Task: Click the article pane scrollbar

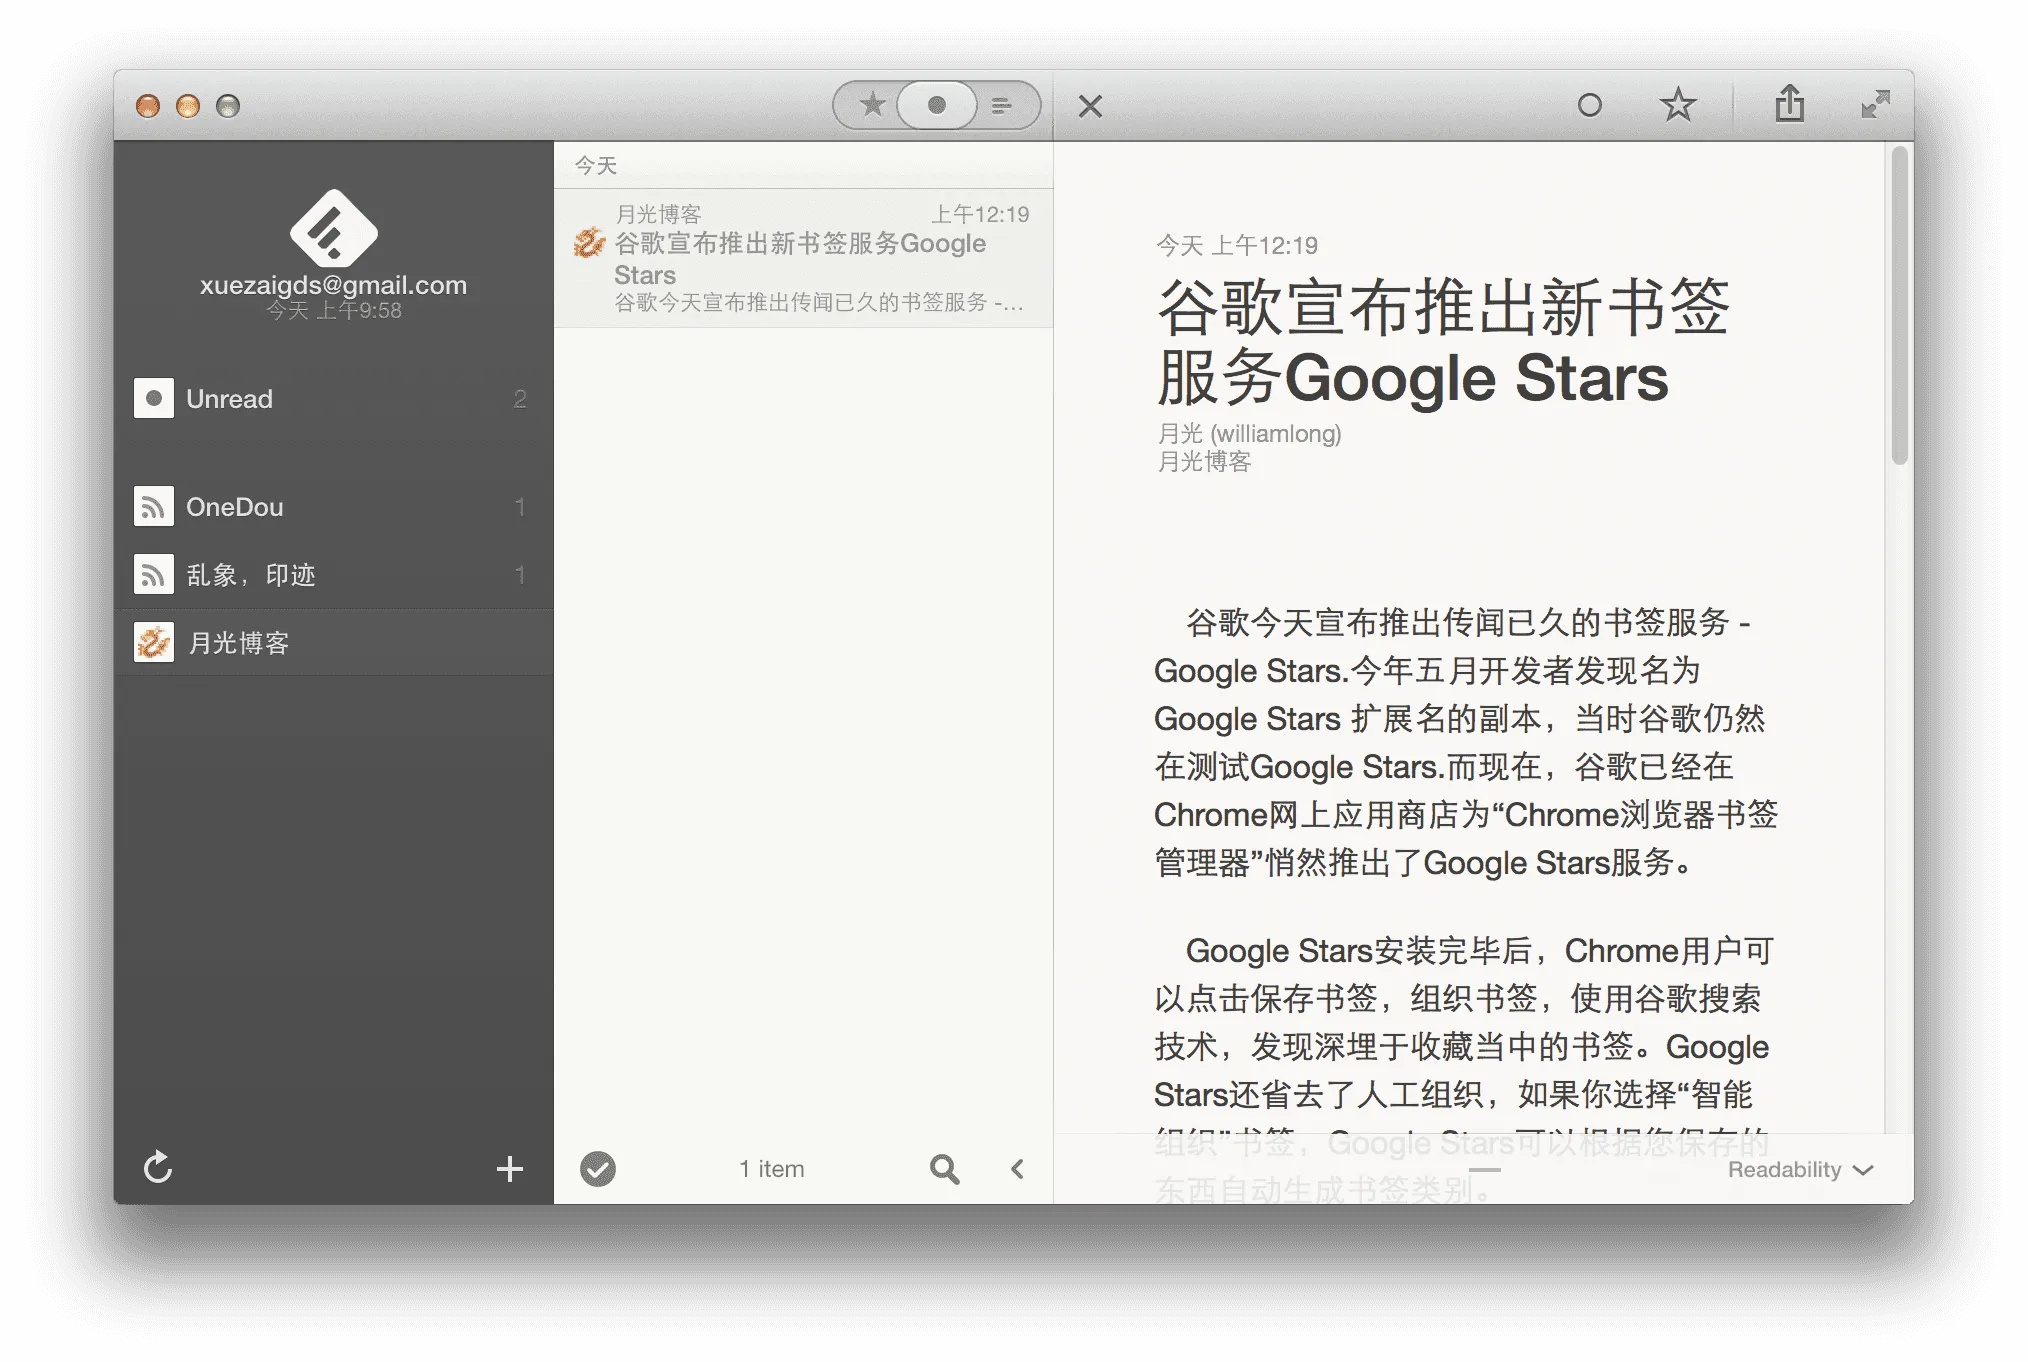Action: [x=1898, y=300]
